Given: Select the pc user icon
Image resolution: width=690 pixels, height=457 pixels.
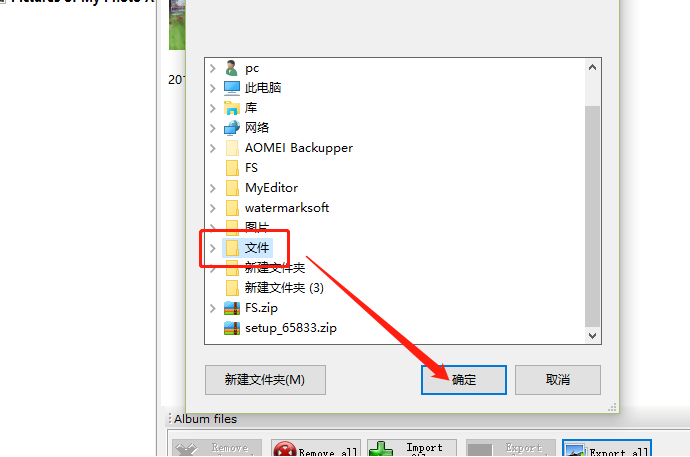Looking at the screenshot, I should (231, 68).
